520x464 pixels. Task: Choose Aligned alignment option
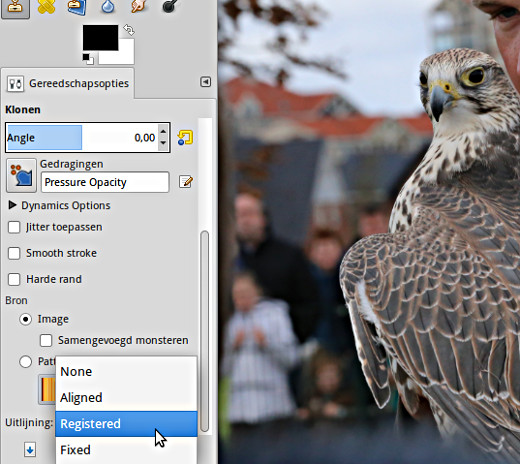click(126, 397)
